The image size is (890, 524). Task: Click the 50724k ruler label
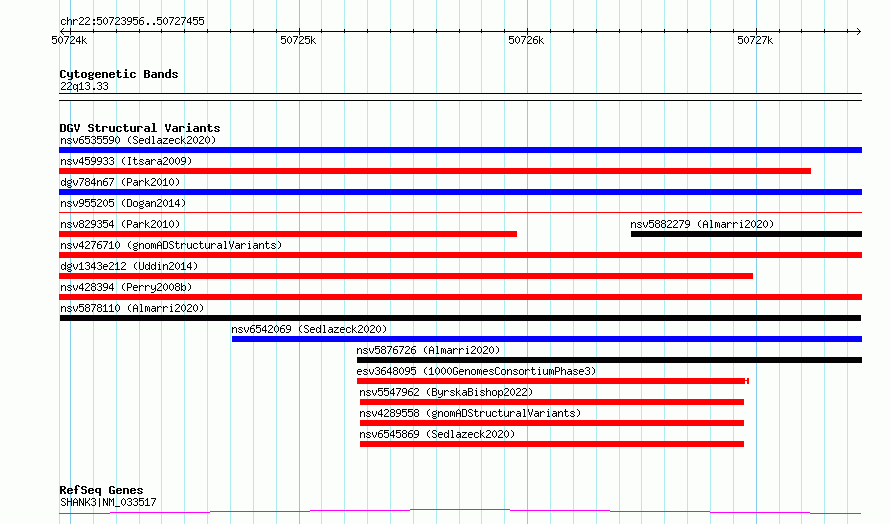click(69, 40)
